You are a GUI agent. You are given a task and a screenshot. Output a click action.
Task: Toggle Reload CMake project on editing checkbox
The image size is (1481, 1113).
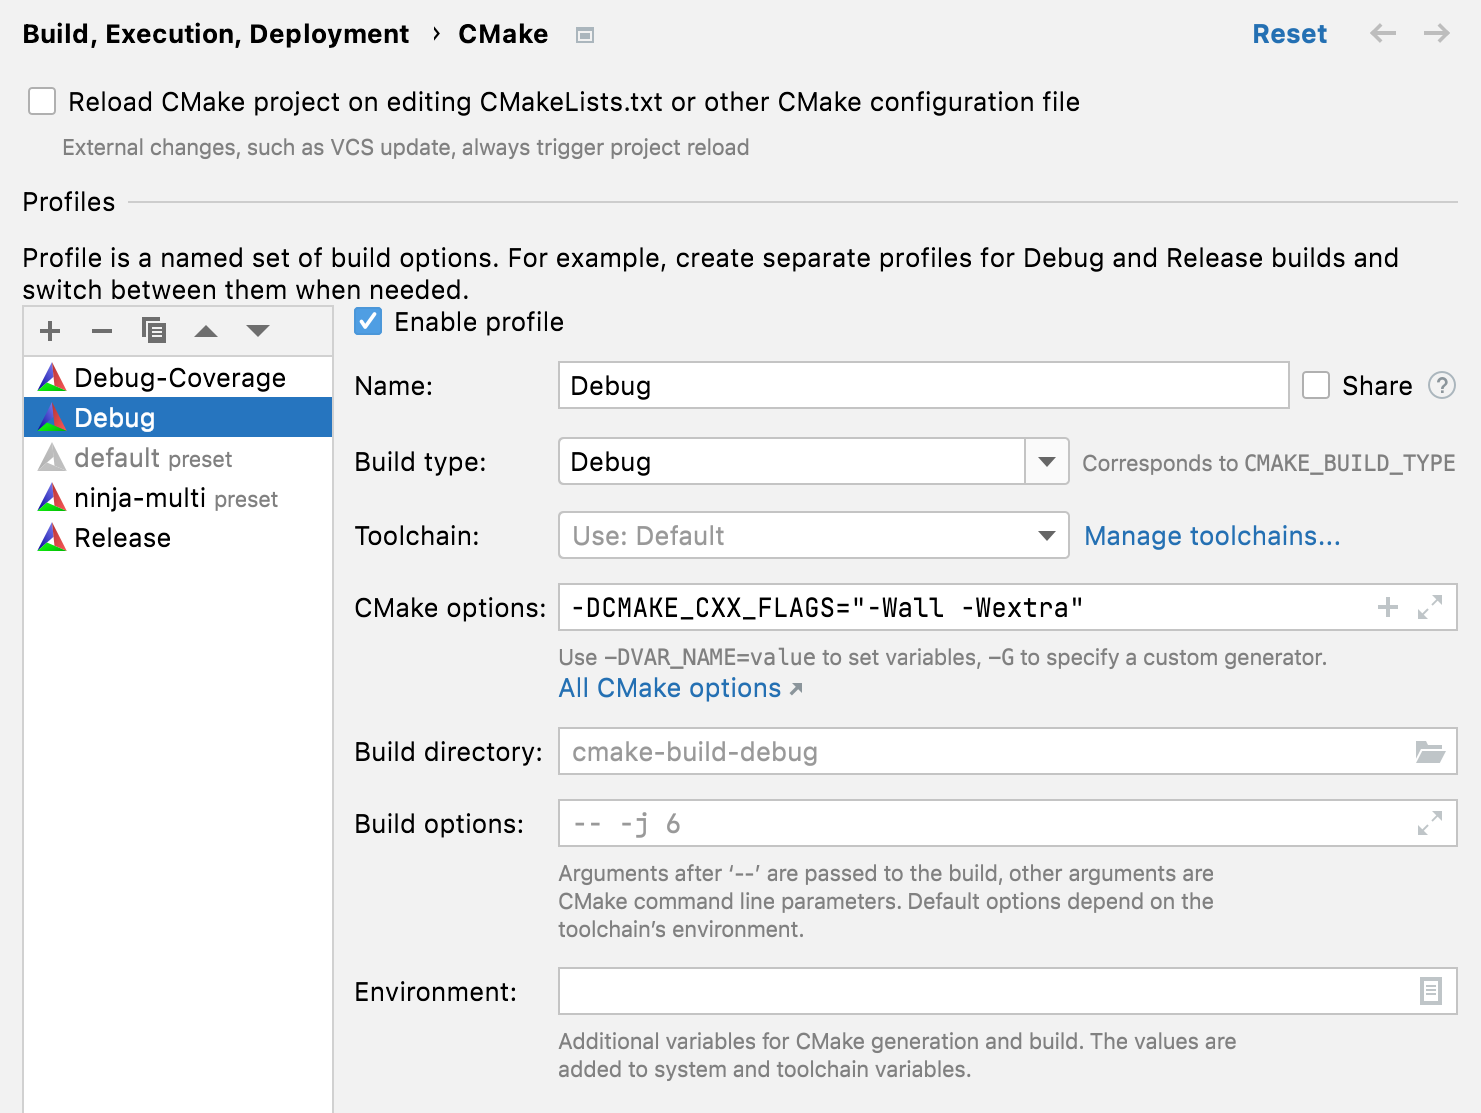pos(42,101)
